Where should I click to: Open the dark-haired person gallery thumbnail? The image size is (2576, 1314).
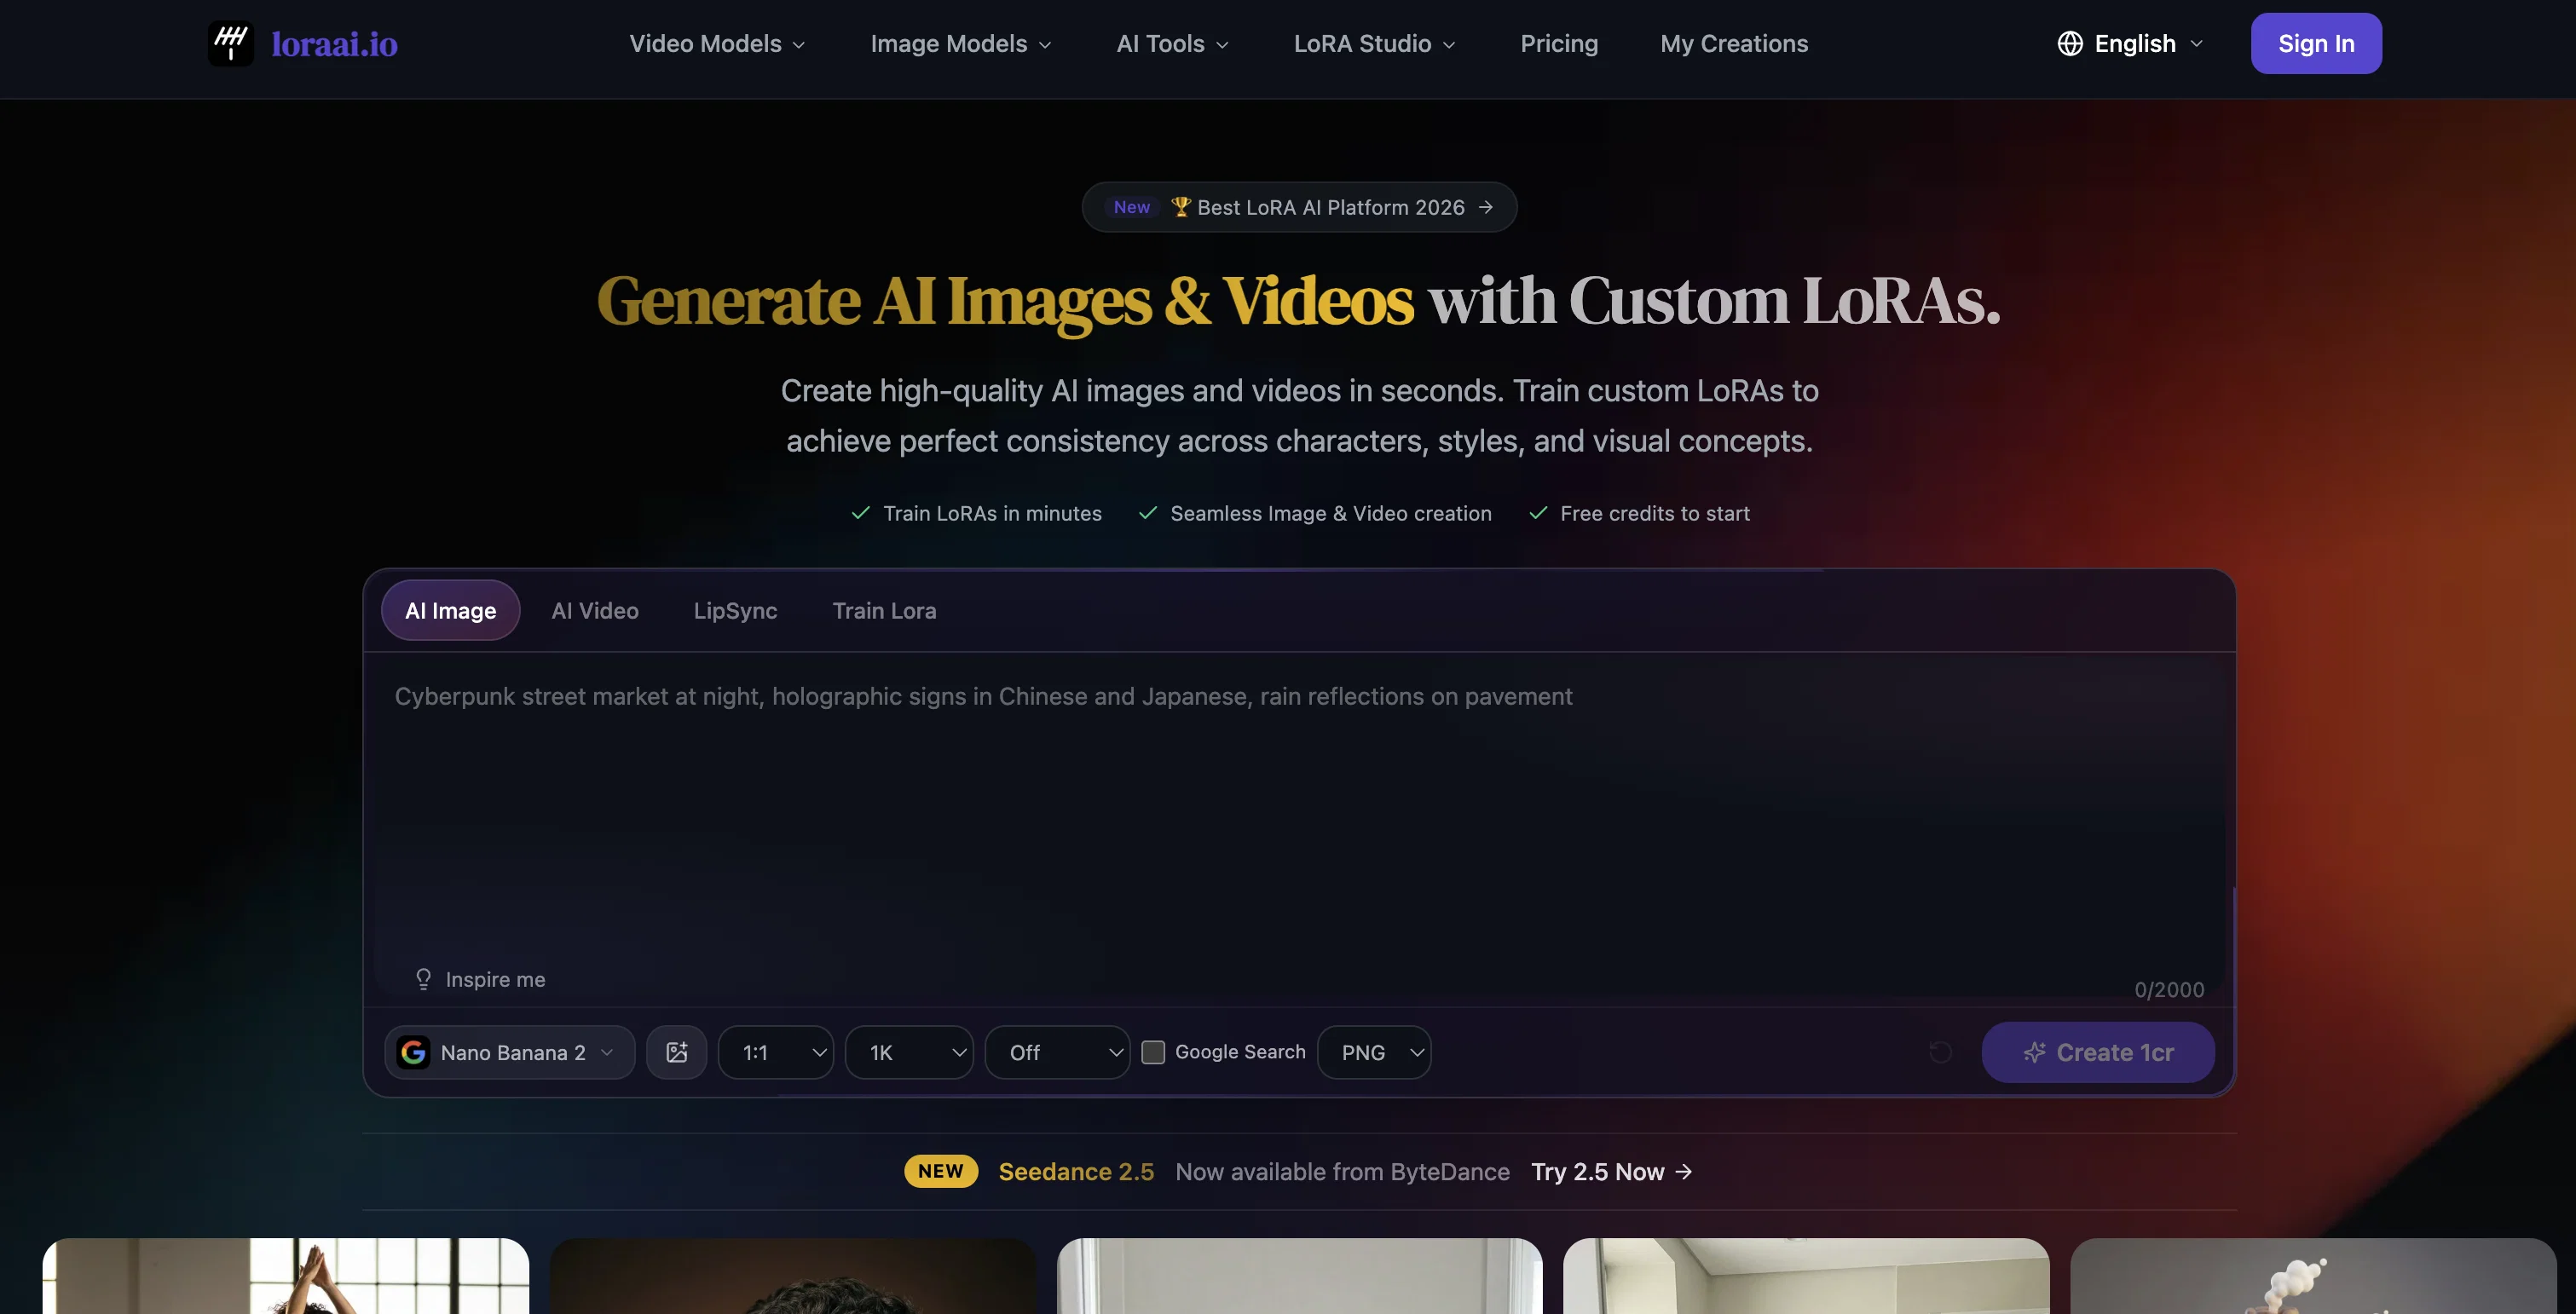792,1276
